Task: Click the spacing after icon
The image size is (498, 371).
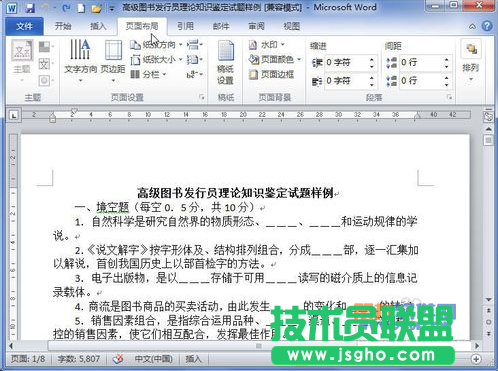Action: tap(392, 81)
